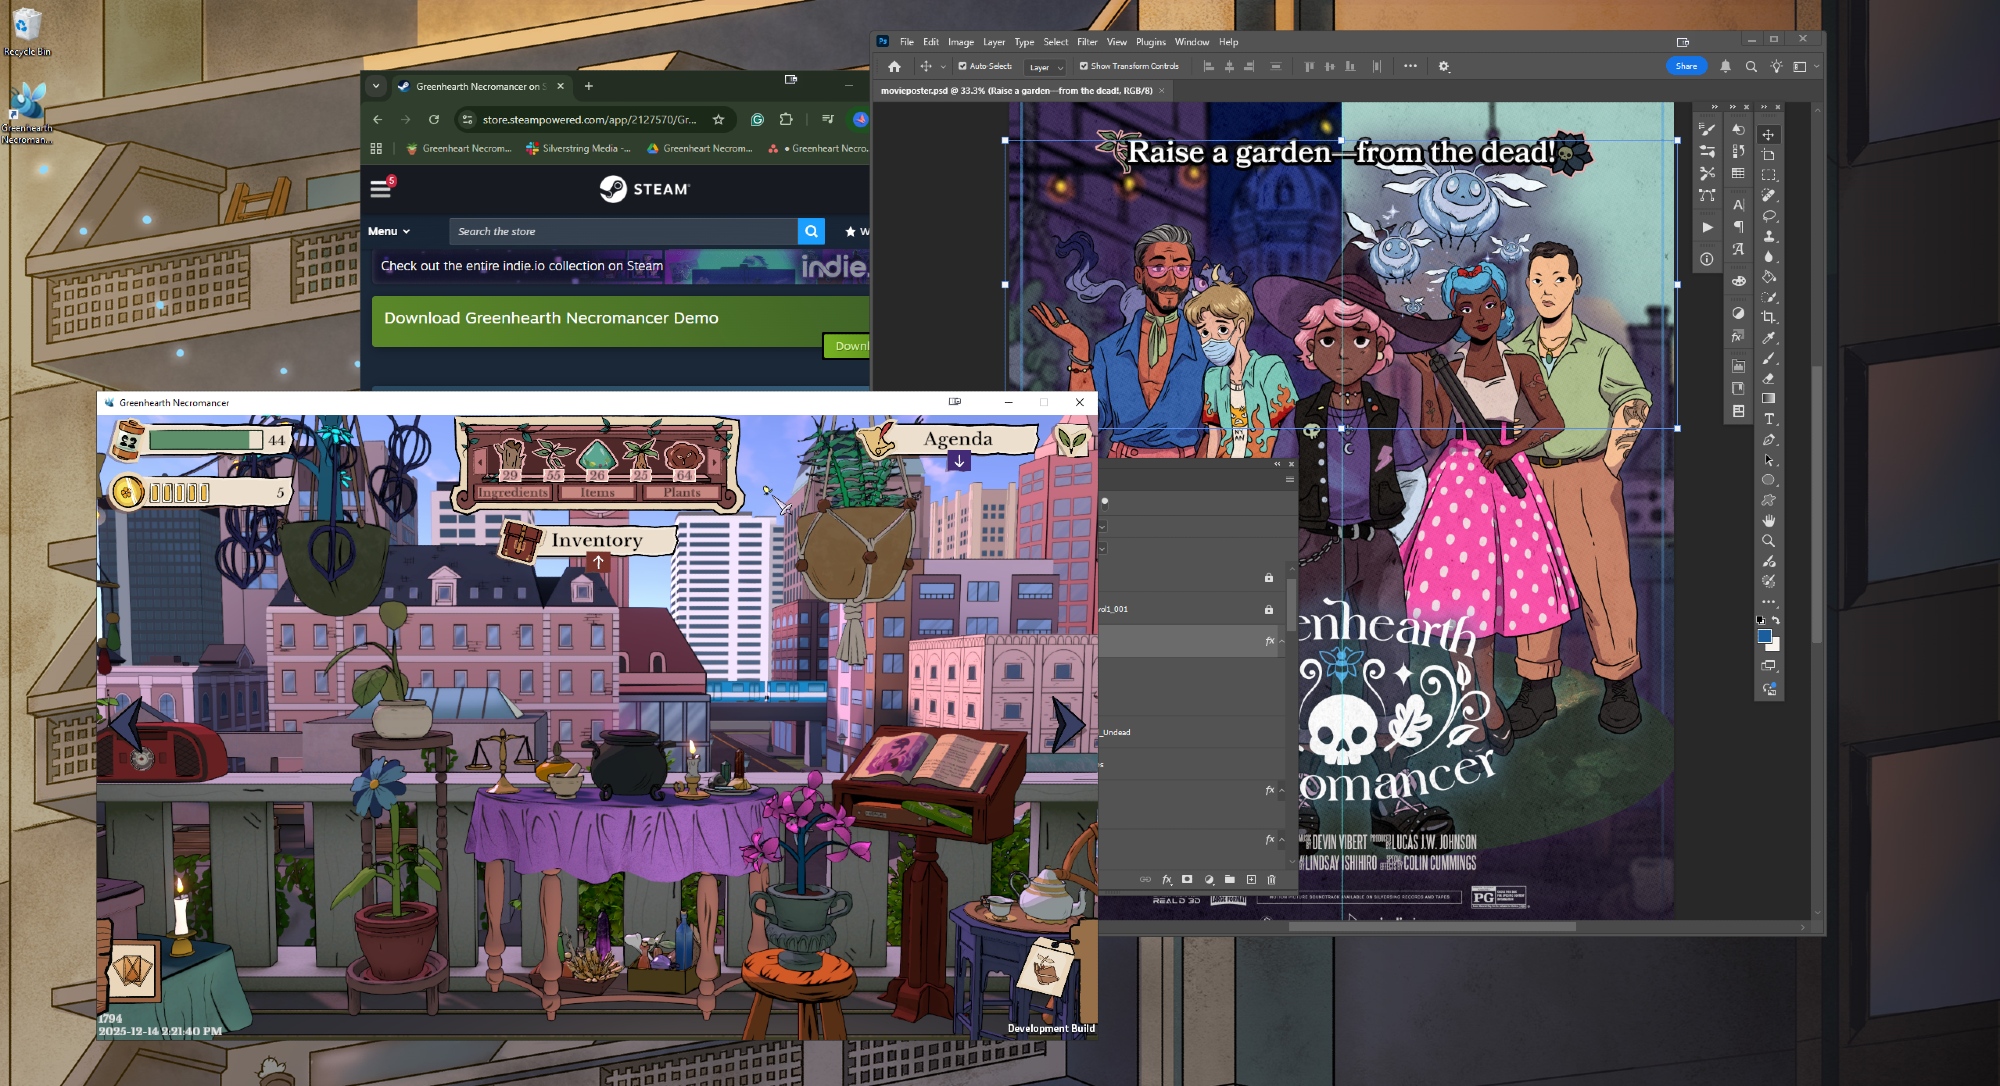This screenshot has height=1086, width=2000.
Task: Toggle Chrome bookmark star for this page
Action: [718, 120]
